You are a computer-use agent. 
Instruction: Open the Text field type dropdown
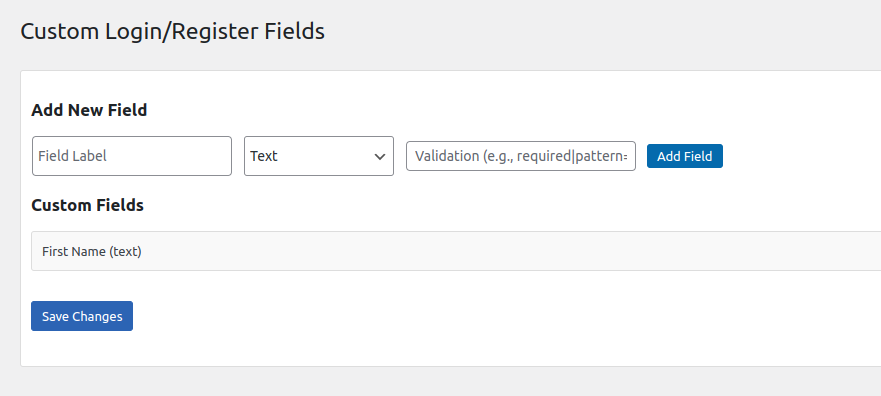pyautogui.click(x=319, y=156)
